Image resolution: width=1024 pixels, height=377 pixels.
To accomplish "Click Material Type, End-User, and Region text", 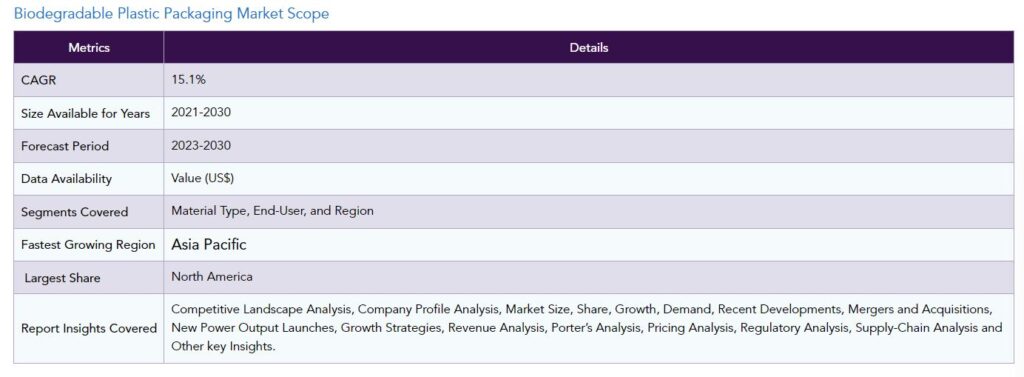I will [x=272, y=211].
